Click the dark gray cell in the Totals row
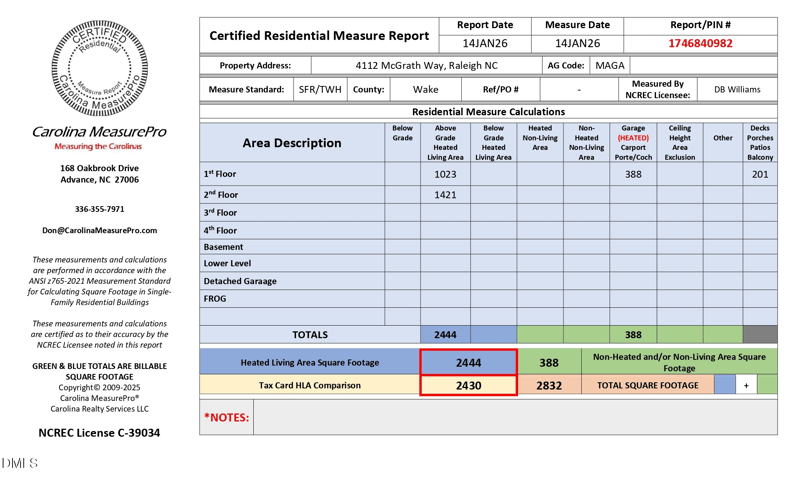 tap(760, 335)
